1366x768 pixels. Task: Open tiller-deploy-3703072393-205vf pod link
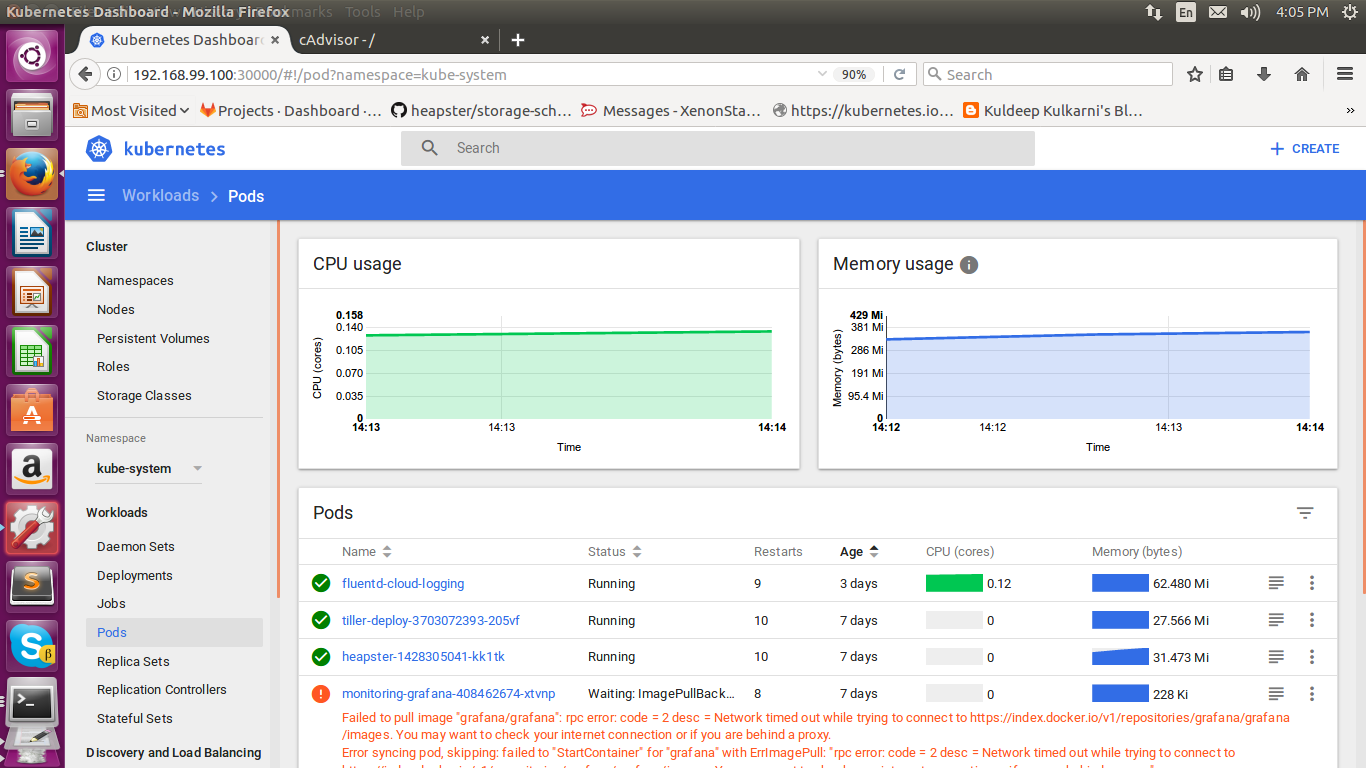(431, 620)
